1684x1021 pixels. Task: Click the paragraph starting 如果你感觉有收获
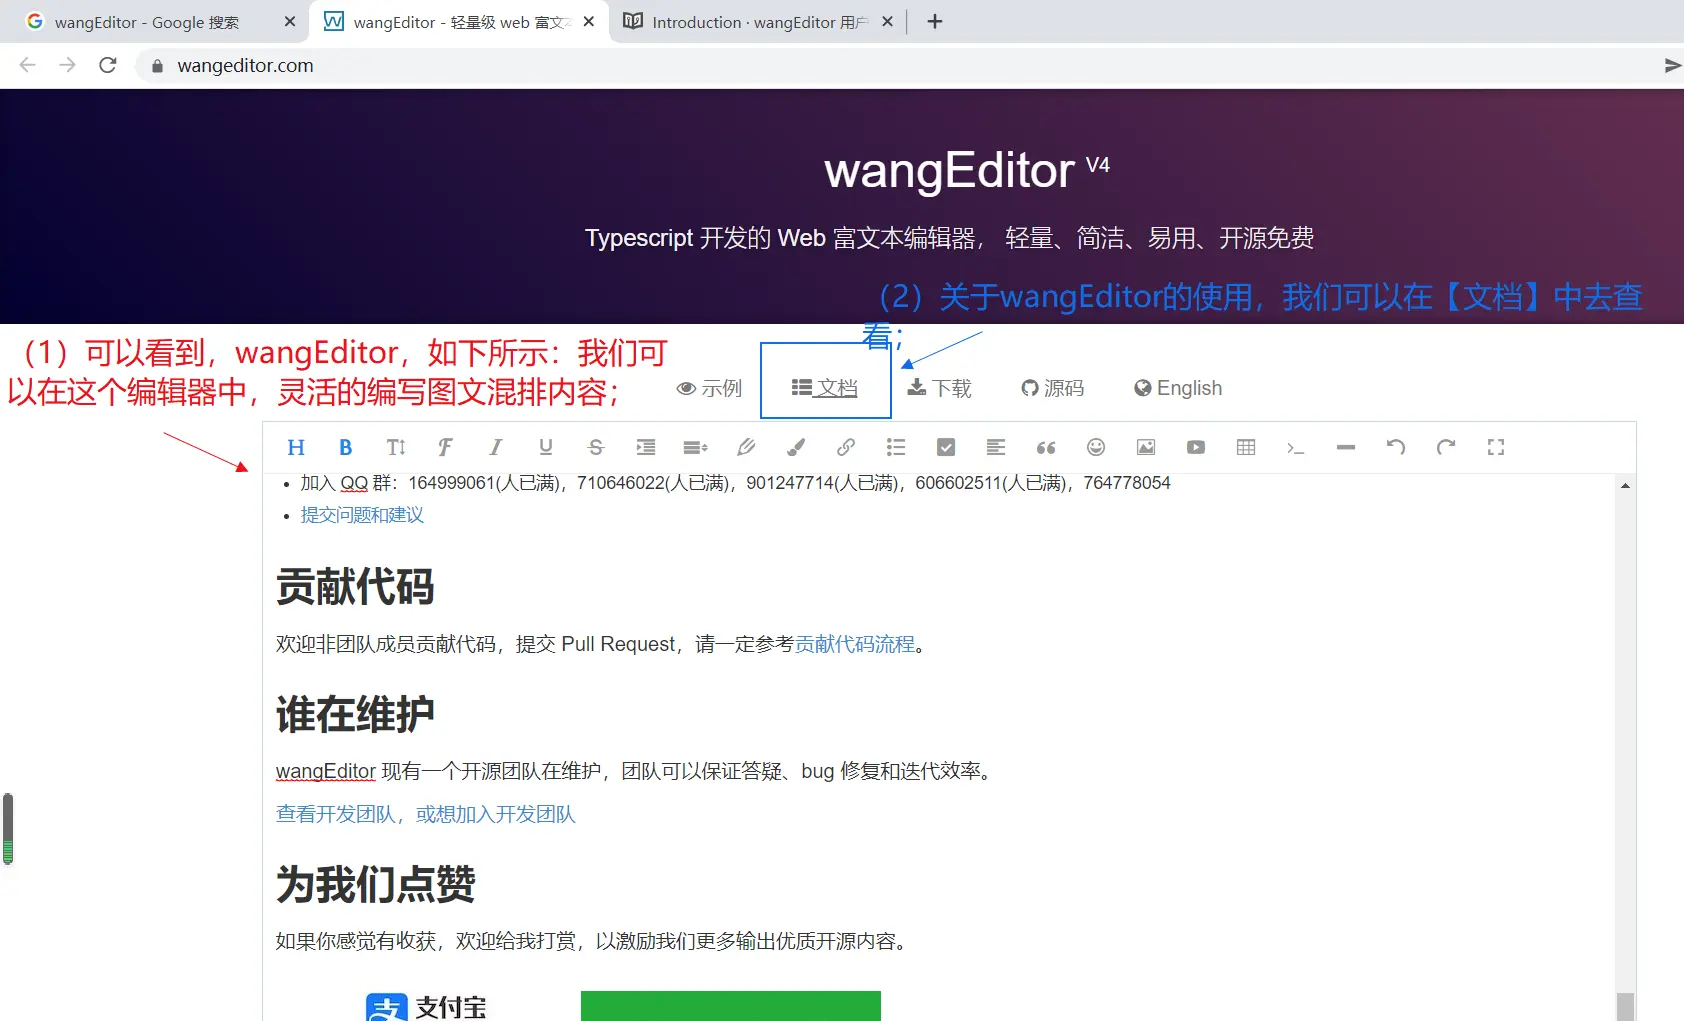591,941
